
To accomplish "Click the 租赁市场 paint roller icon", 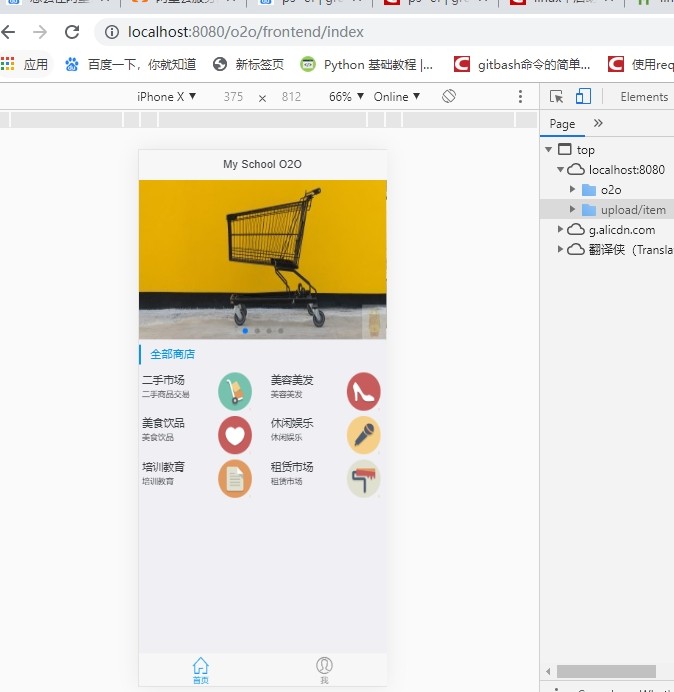I will [x=363, y=479].
